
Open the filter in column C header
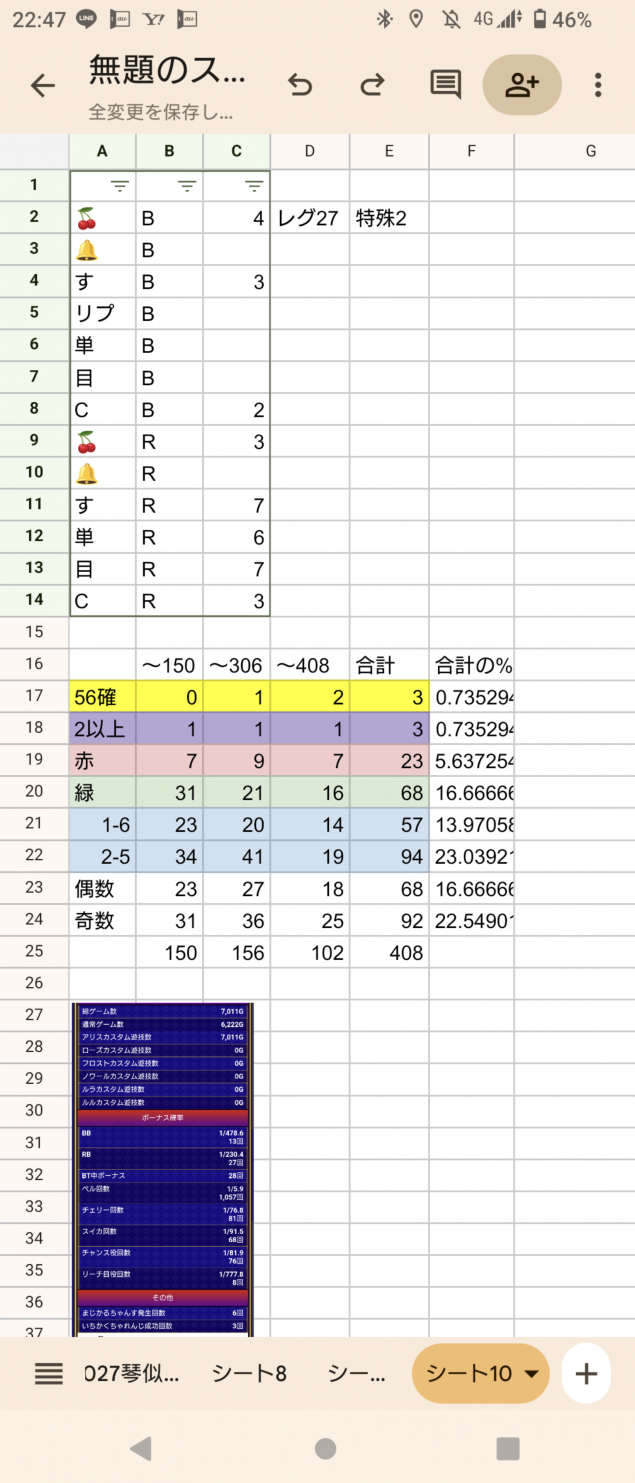tap(254, 186)
